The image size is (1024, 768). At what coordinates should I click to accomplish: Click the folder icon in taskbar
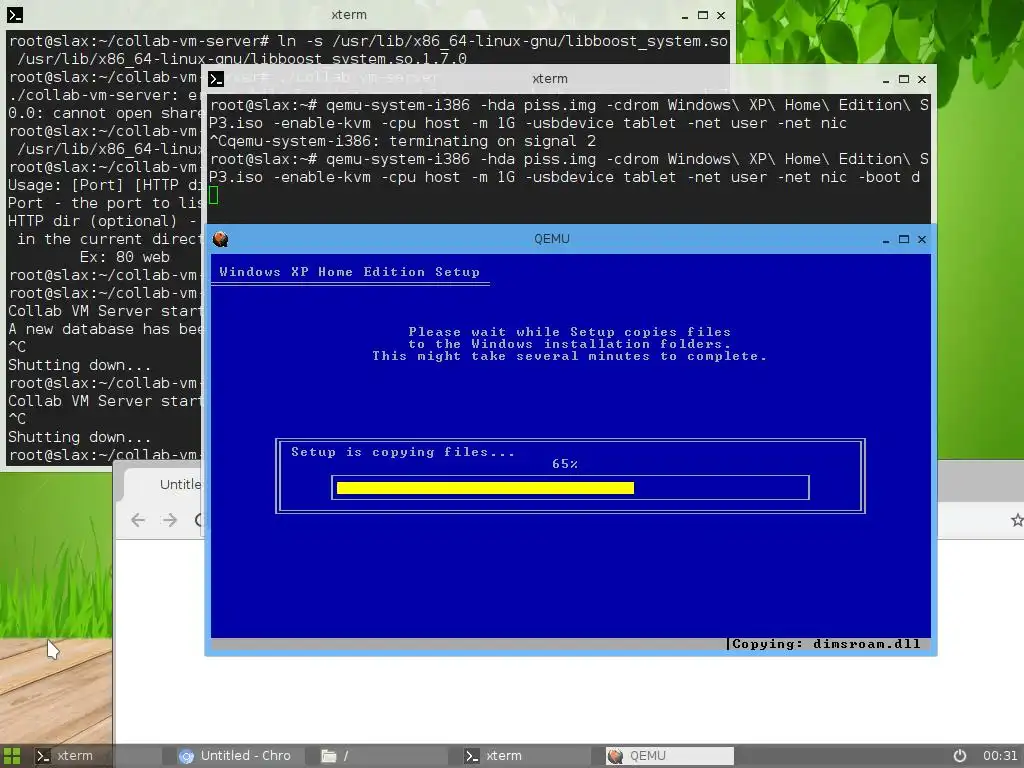(329, 756)
